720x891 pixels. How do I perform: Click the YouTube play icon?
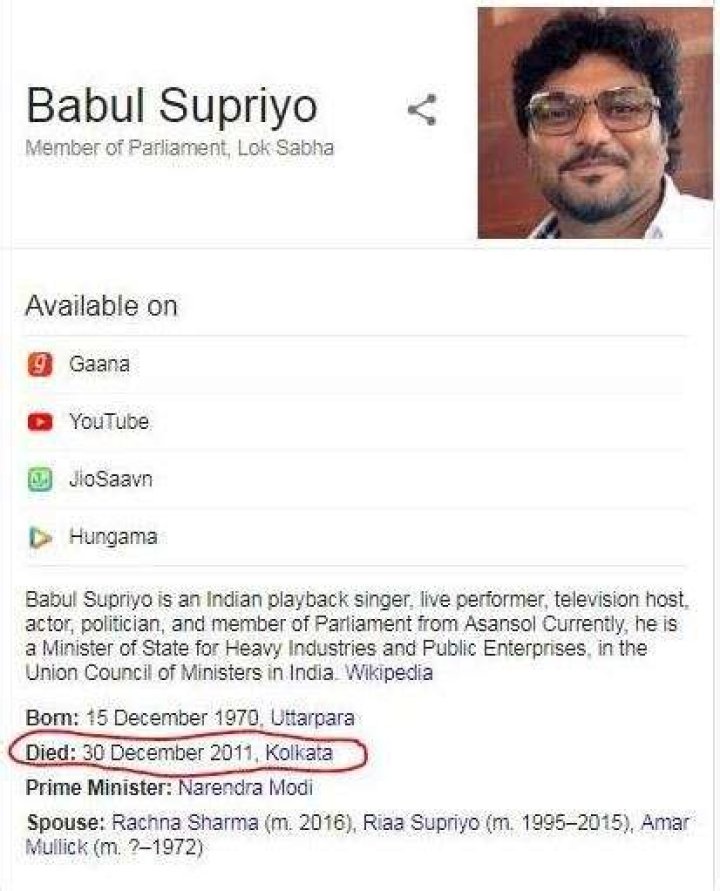pyautogui.click(x=40, y=422)
